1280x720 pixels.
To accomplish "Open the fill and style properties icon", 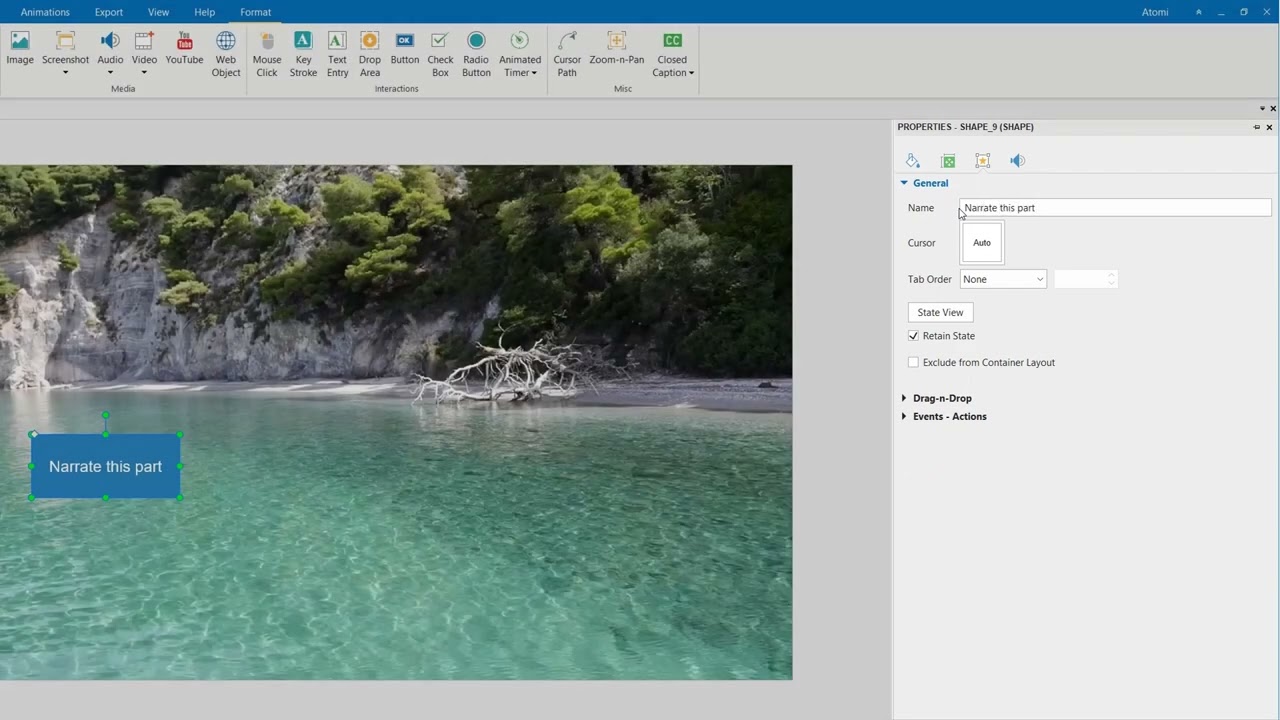I will tap(912, 161).
